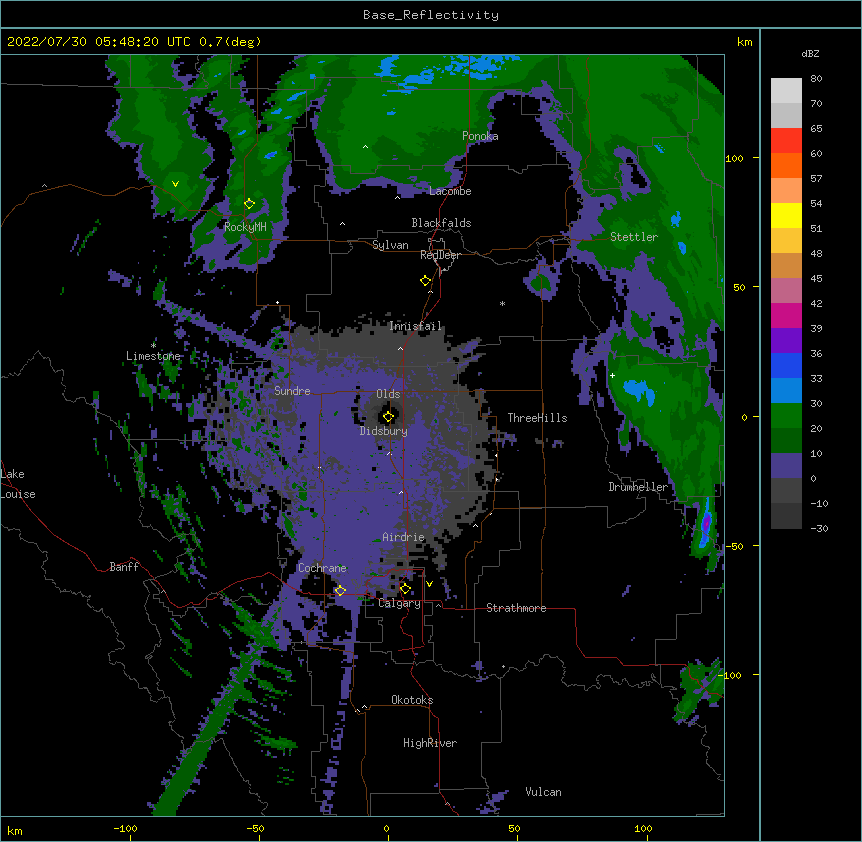Screen dimensions: 862x842
Task: Click the white asterisk above Limestone
Action: [153, 346]
